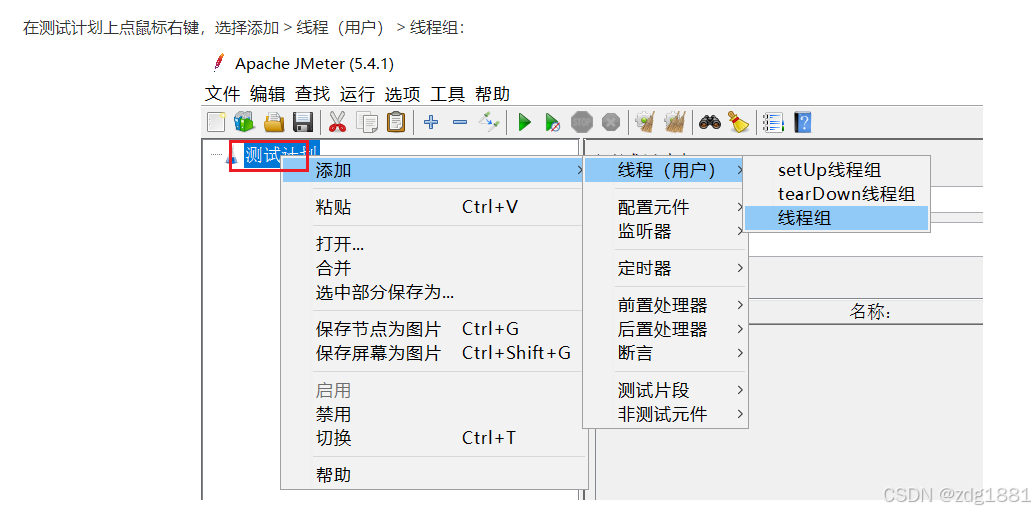The width and height of the screenshot is (1035, 513).
Task: Open the 选项 menu
Action: pyautogui.click(x=402, y=94)
